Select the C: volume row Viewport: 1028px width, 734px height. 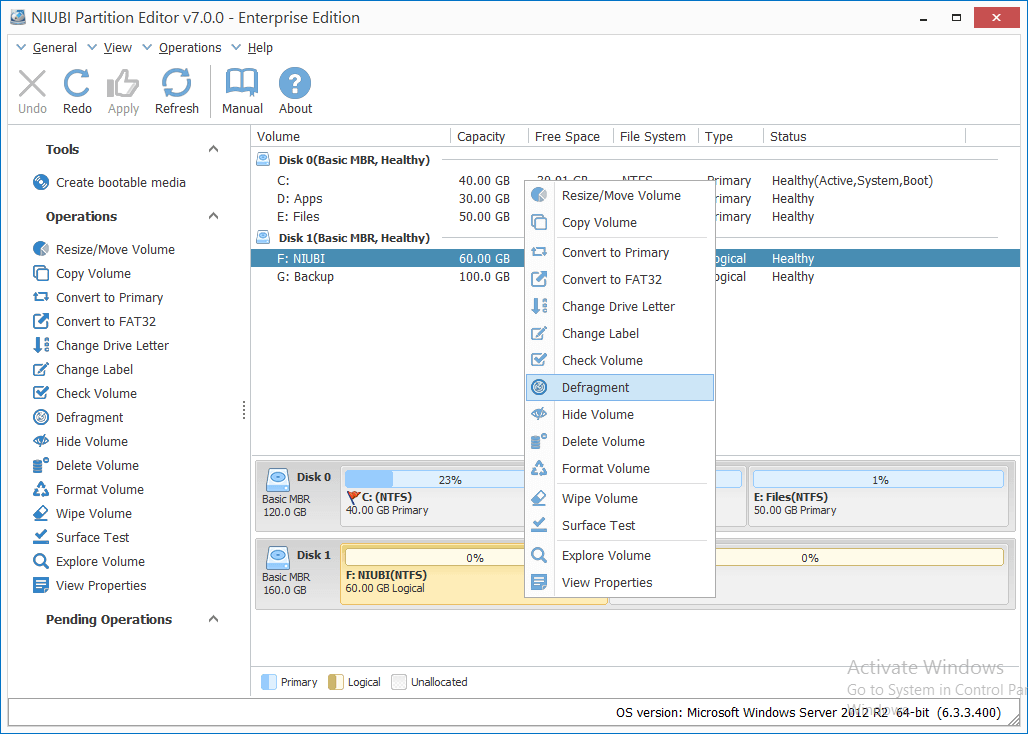(635, 180)
